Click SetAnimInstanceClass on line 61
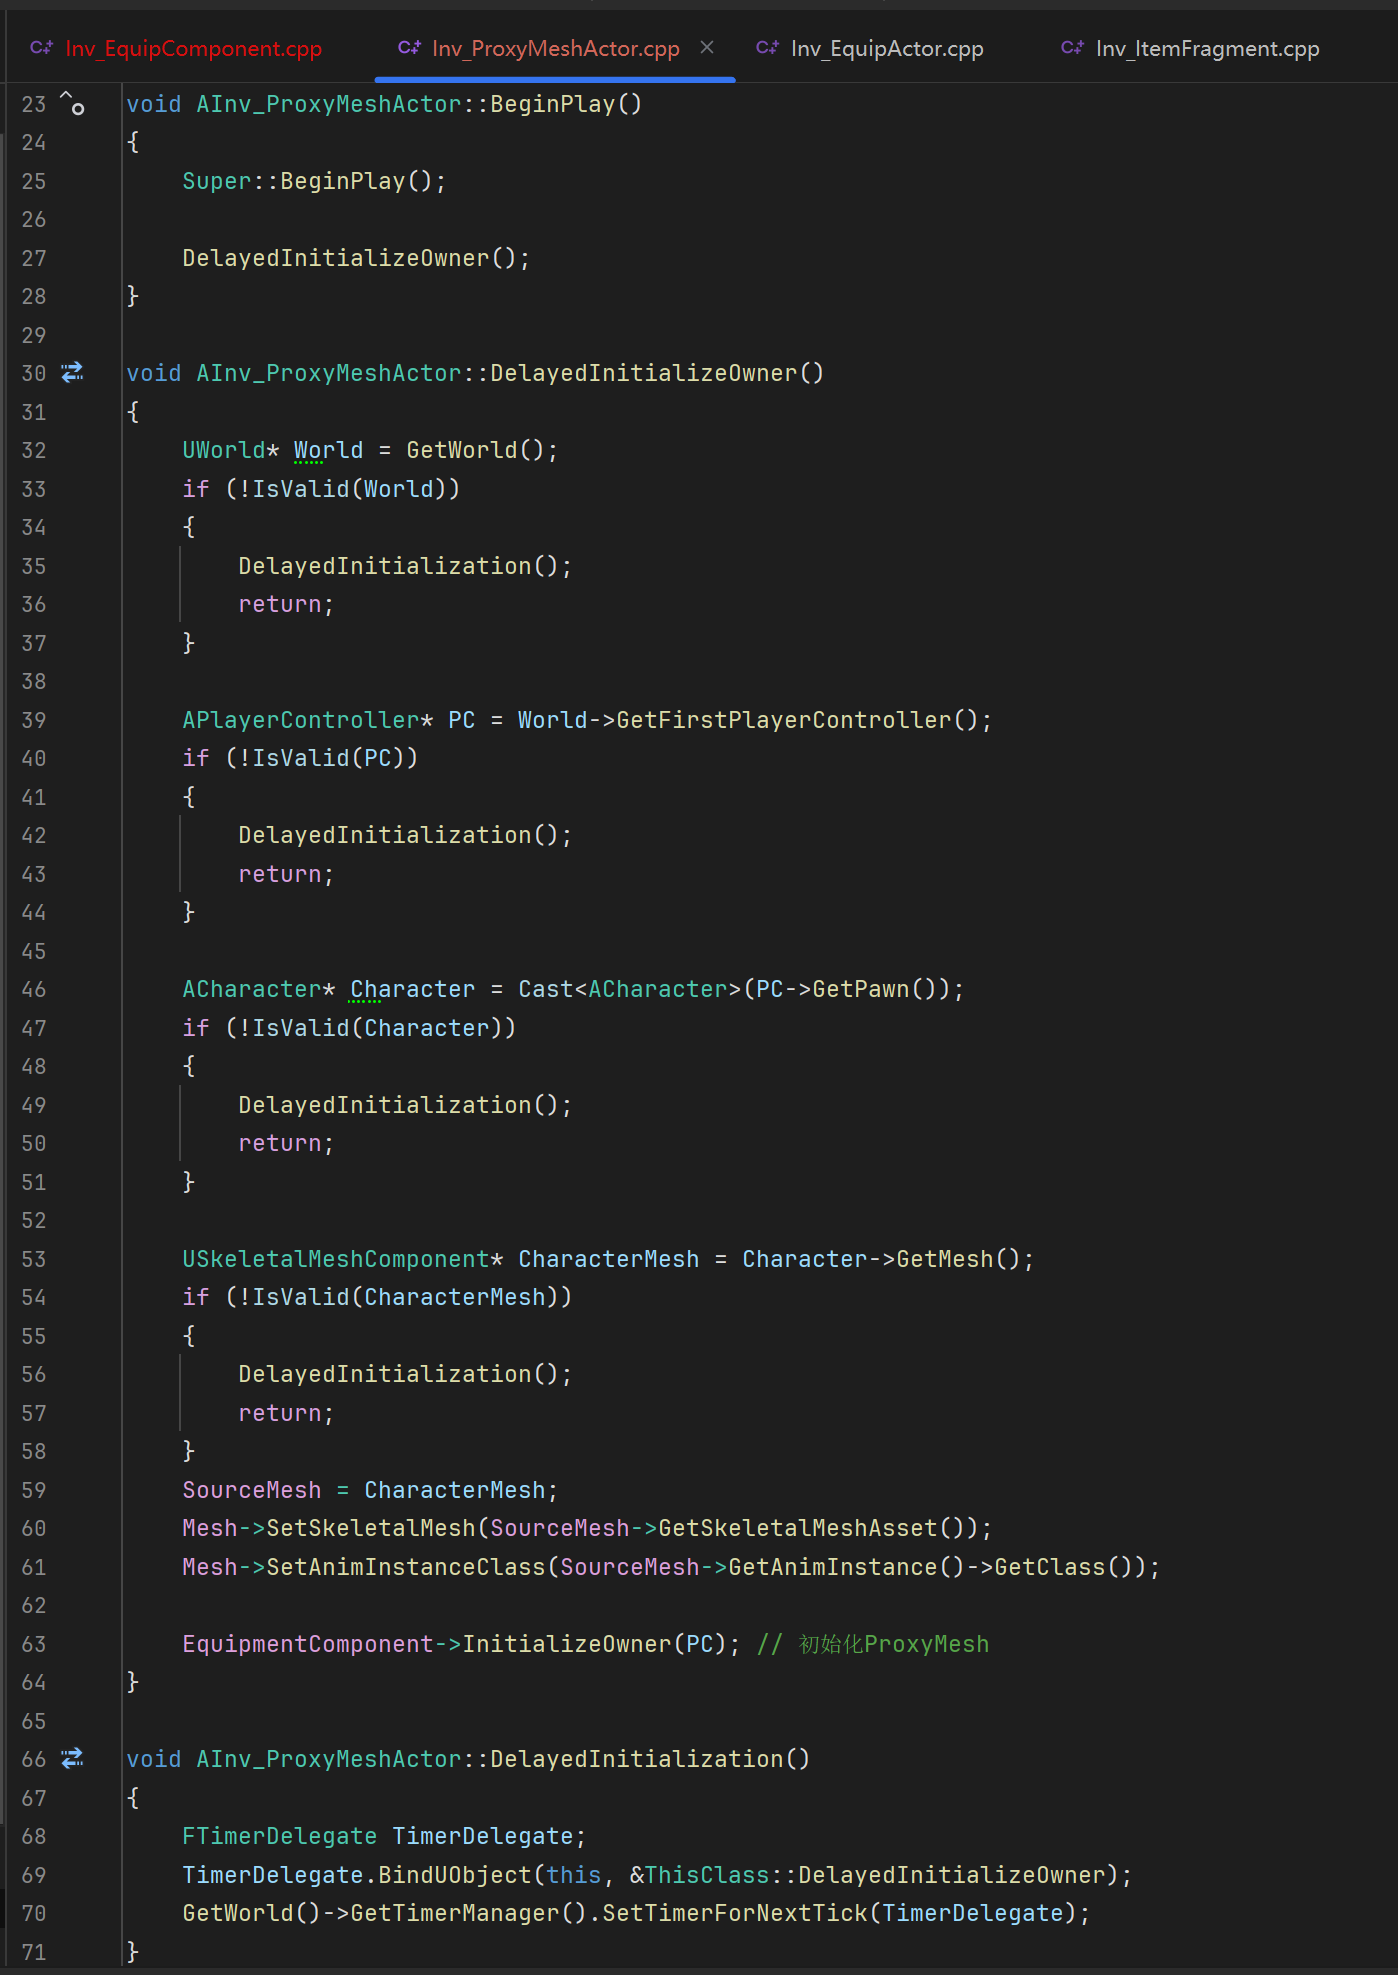Viewport: 1398px width, 1975px height. 405,1567
